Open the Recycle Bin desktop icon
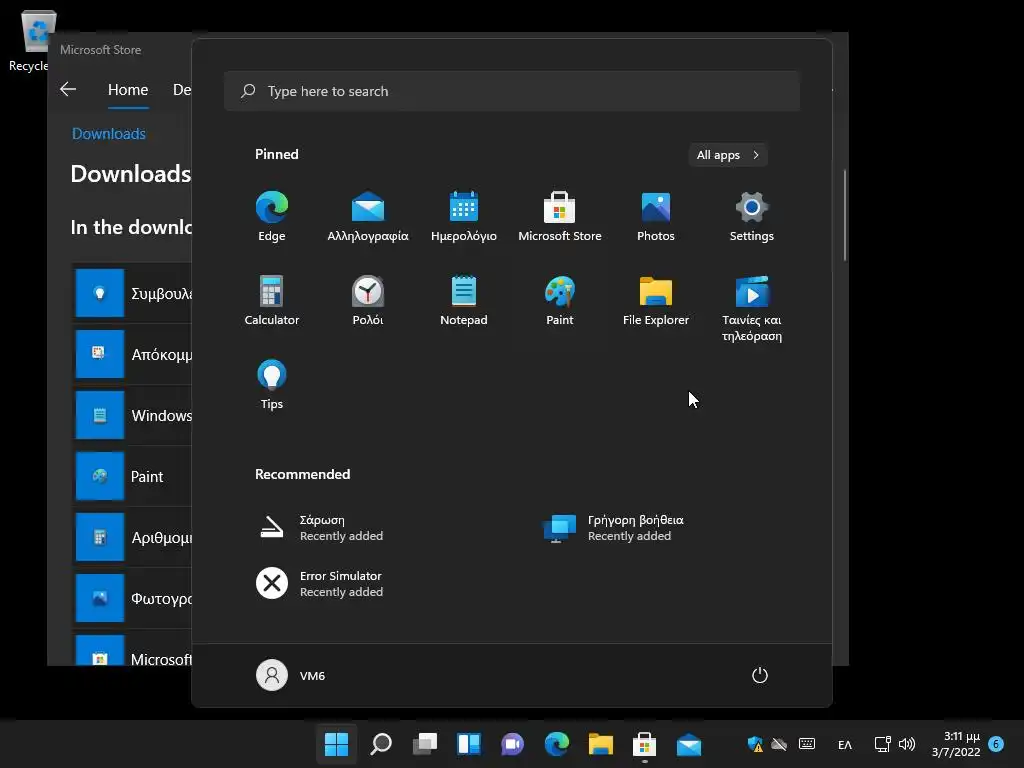The image size is (1024, 768). [37, 39]
